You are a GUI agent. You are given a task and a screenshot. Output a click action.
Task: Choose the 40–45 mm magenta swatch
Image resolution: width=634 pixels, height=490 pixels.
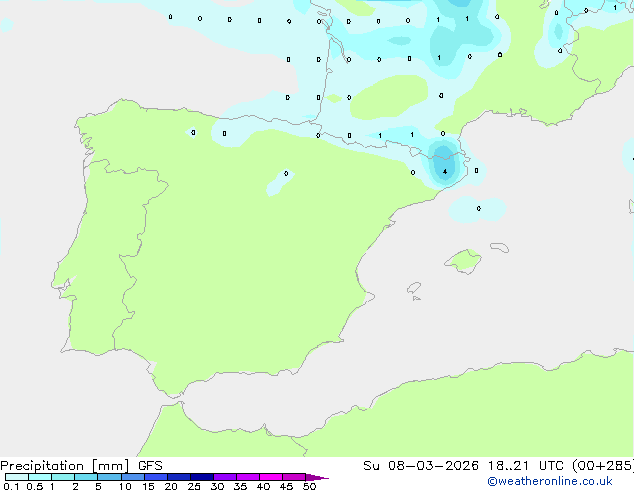tap(271, 477)
